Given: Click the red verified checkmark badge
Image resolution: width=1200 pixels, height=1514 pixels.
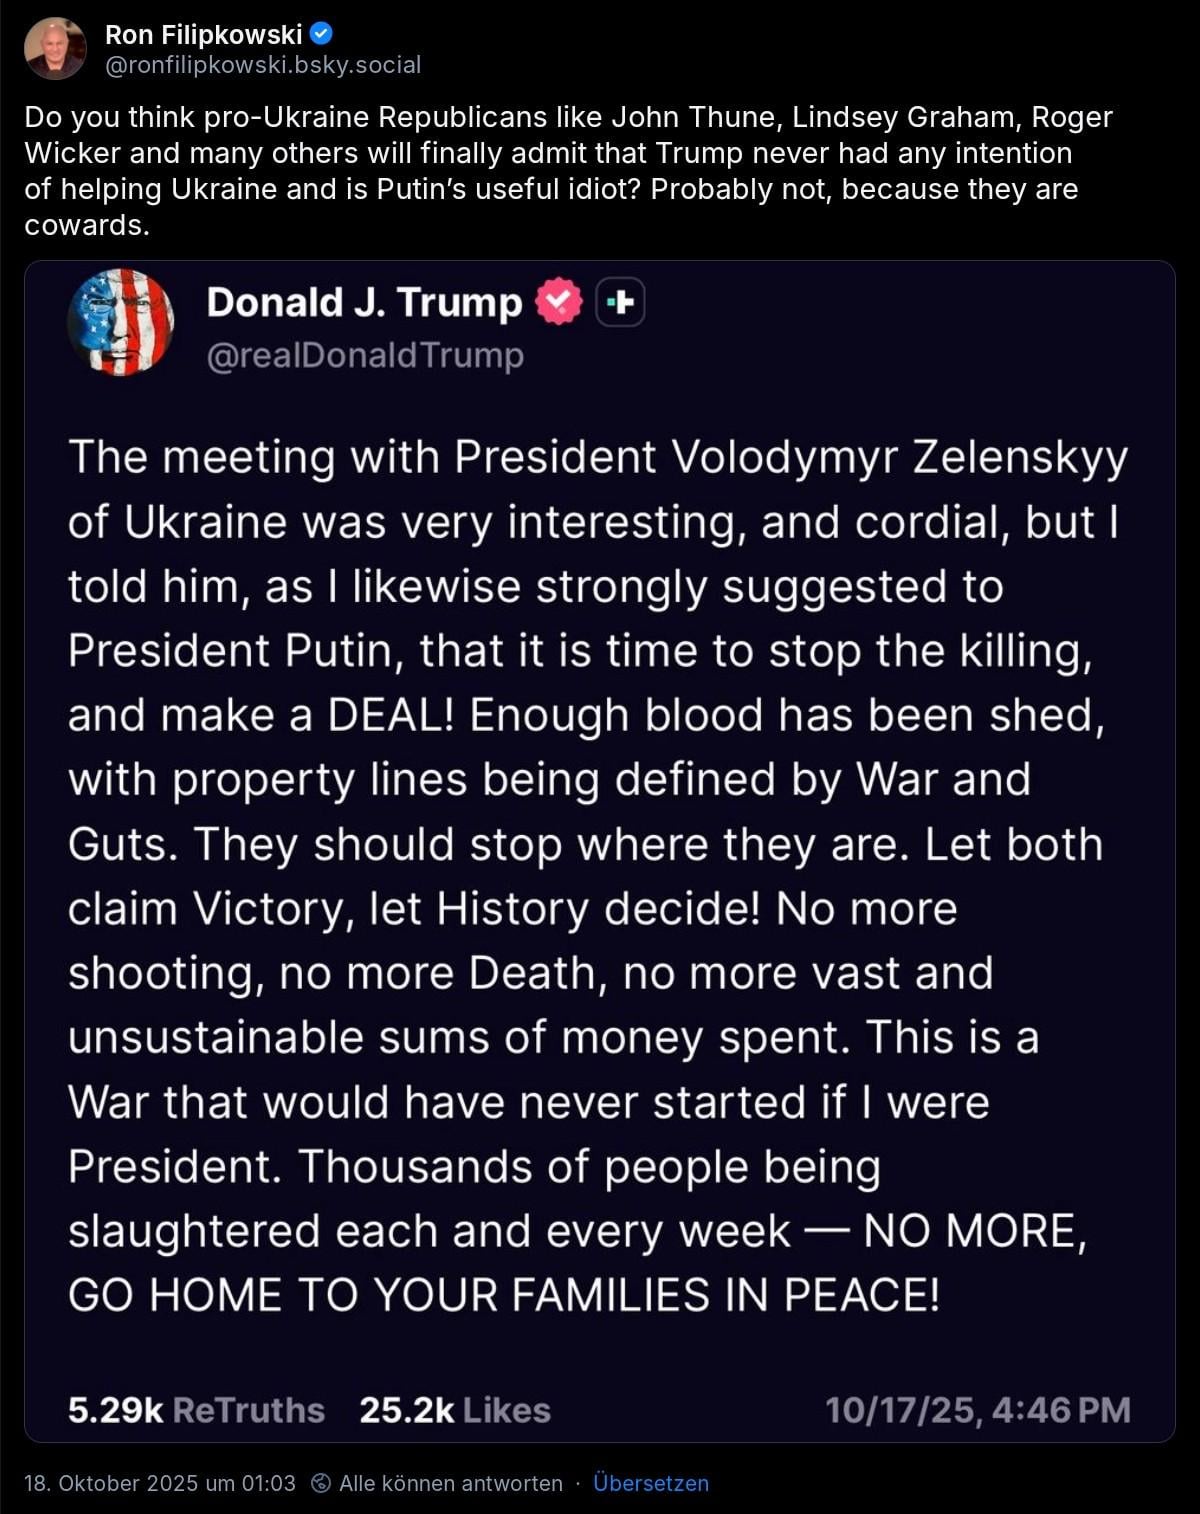Looking at the screenshot, I should click(x=558, y=302).
